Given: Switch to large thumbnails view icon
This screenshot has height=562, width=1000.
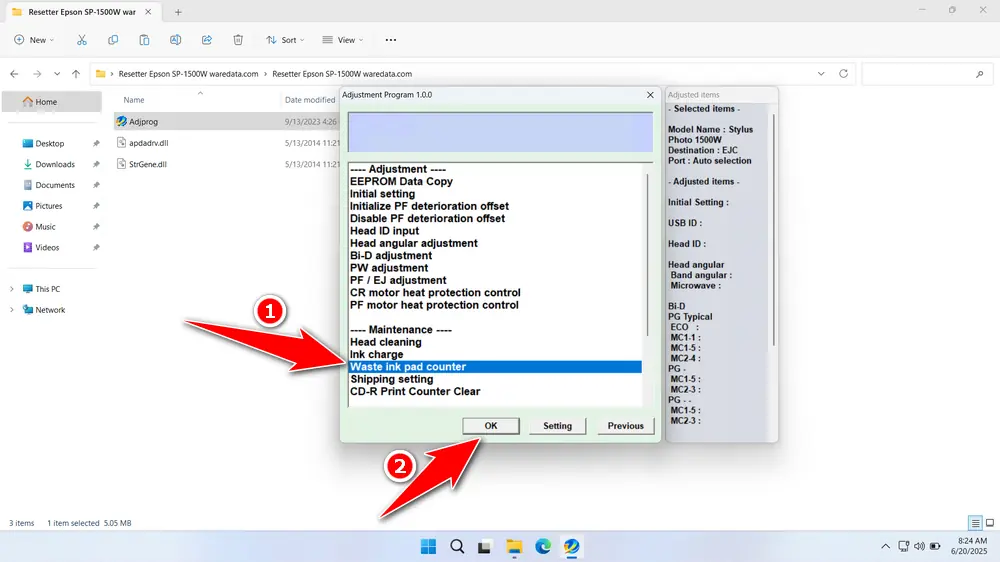Looking at the screenshot, I should (x=990, y=523).
